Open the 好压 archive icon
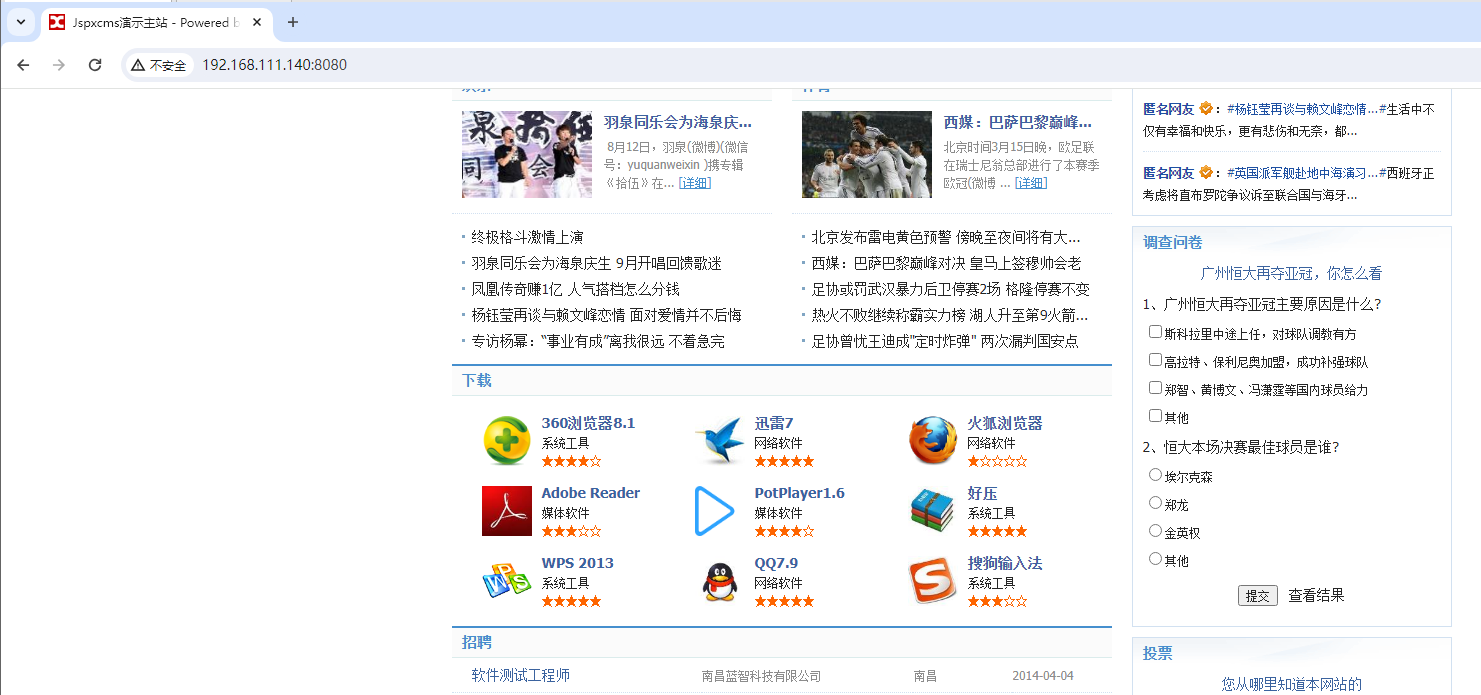Viewport: 1481px width, 695px height. (933, 511)
